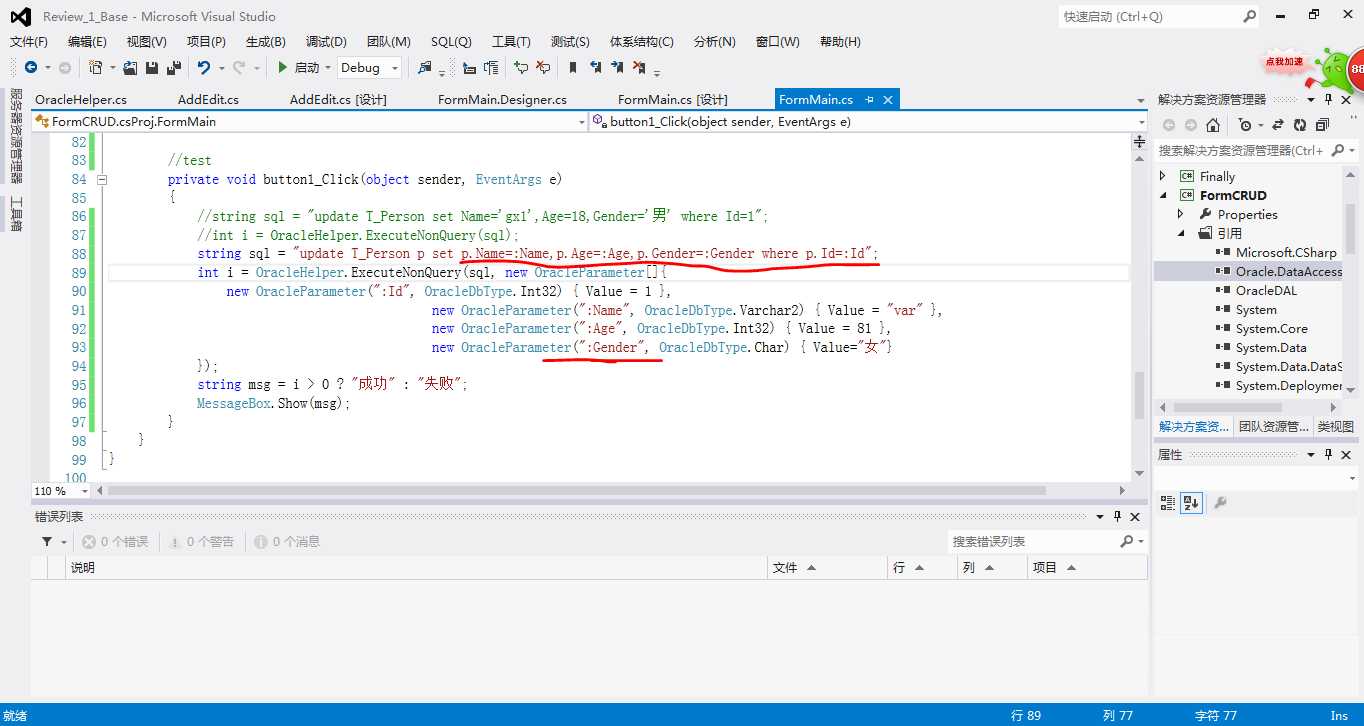Click the alphabetical sort icon in Properties
Viewport: 1364px width, 726px height.
(x=1191, y=502)
